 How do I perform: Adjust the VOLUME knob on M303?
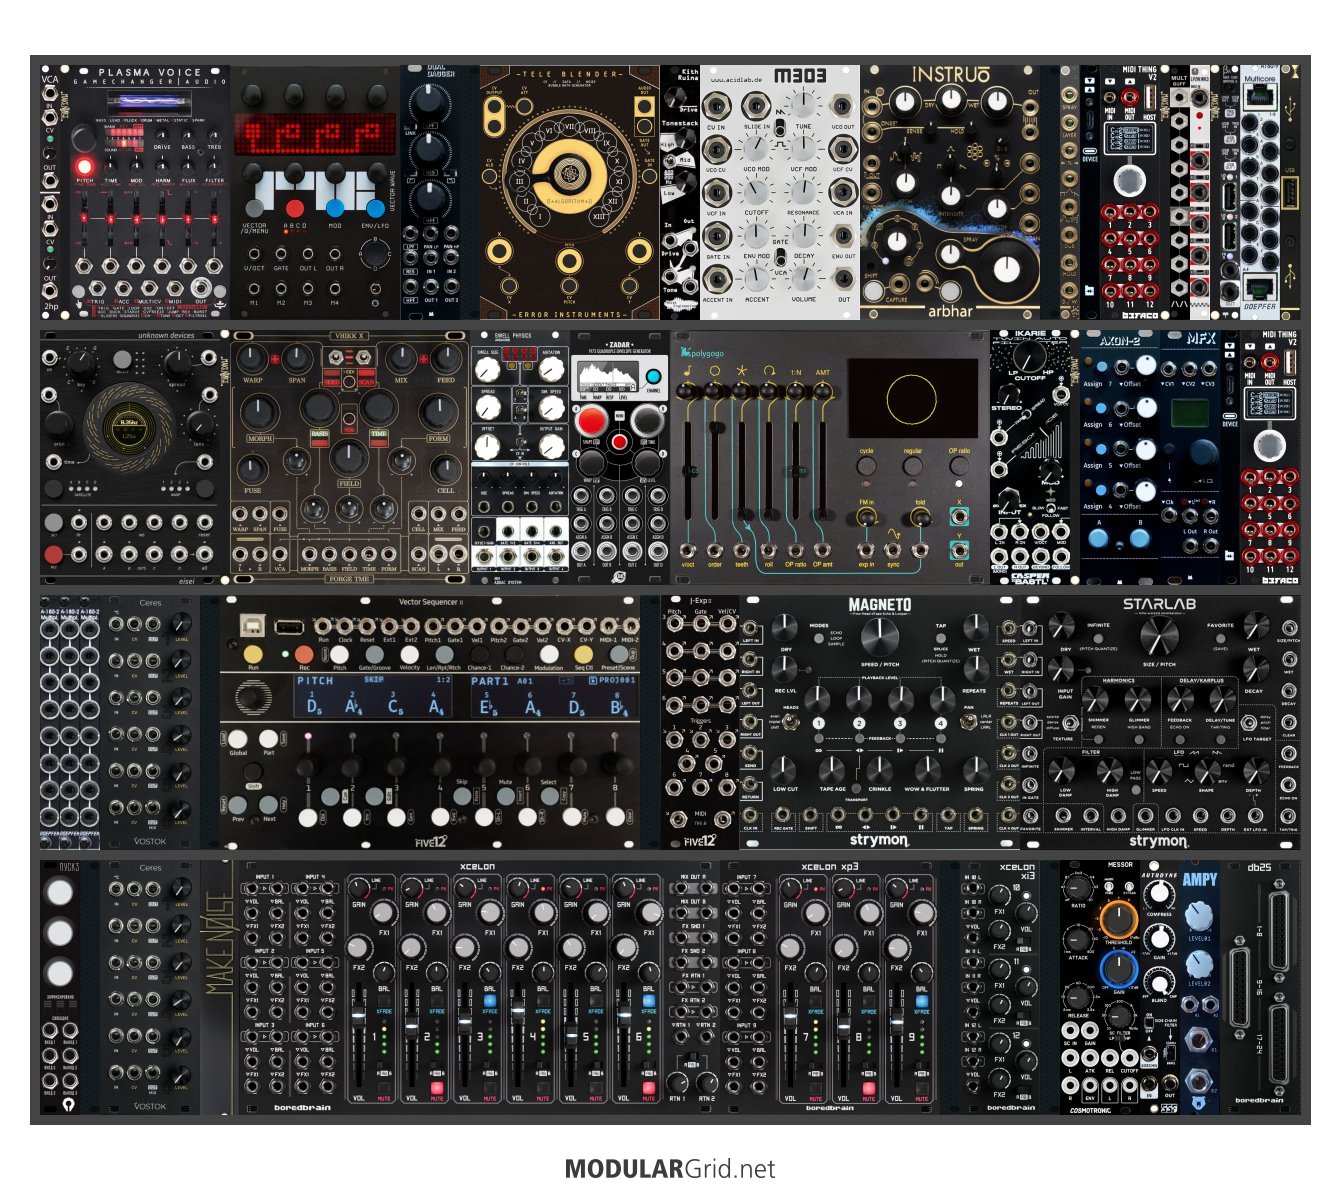point(803,277)
